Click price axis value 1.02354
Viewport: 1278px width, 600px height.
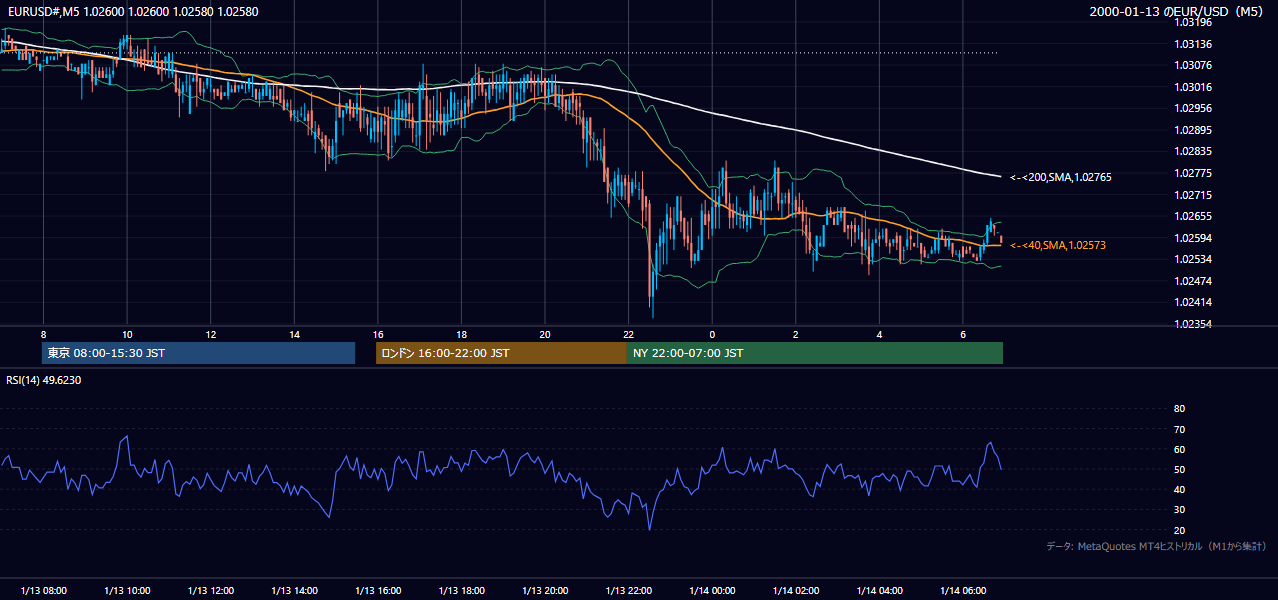1193,324
